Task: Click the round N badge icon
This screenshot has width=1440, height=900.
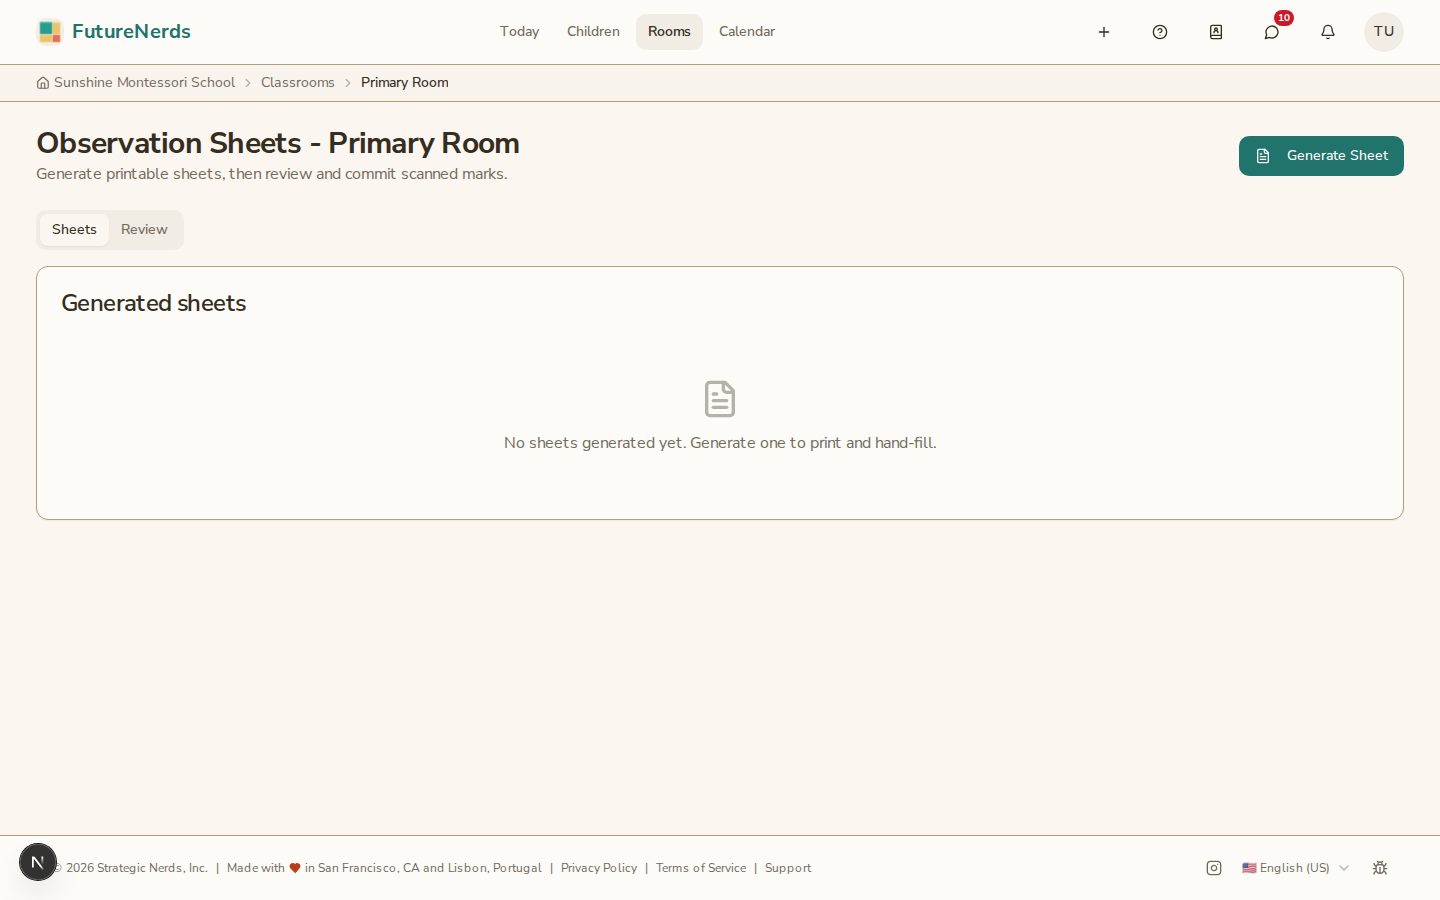Action: (38, 862)
